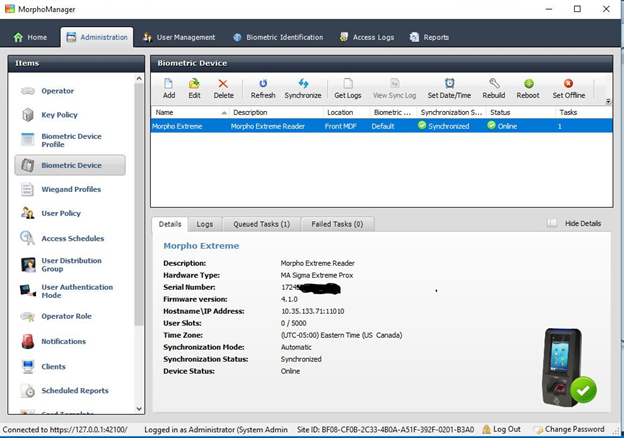Image resolution: width=624 pixels, height=438 pixels.
Task: Toggle the Hide Details checkbox
Action: click(x=552, y=223)
